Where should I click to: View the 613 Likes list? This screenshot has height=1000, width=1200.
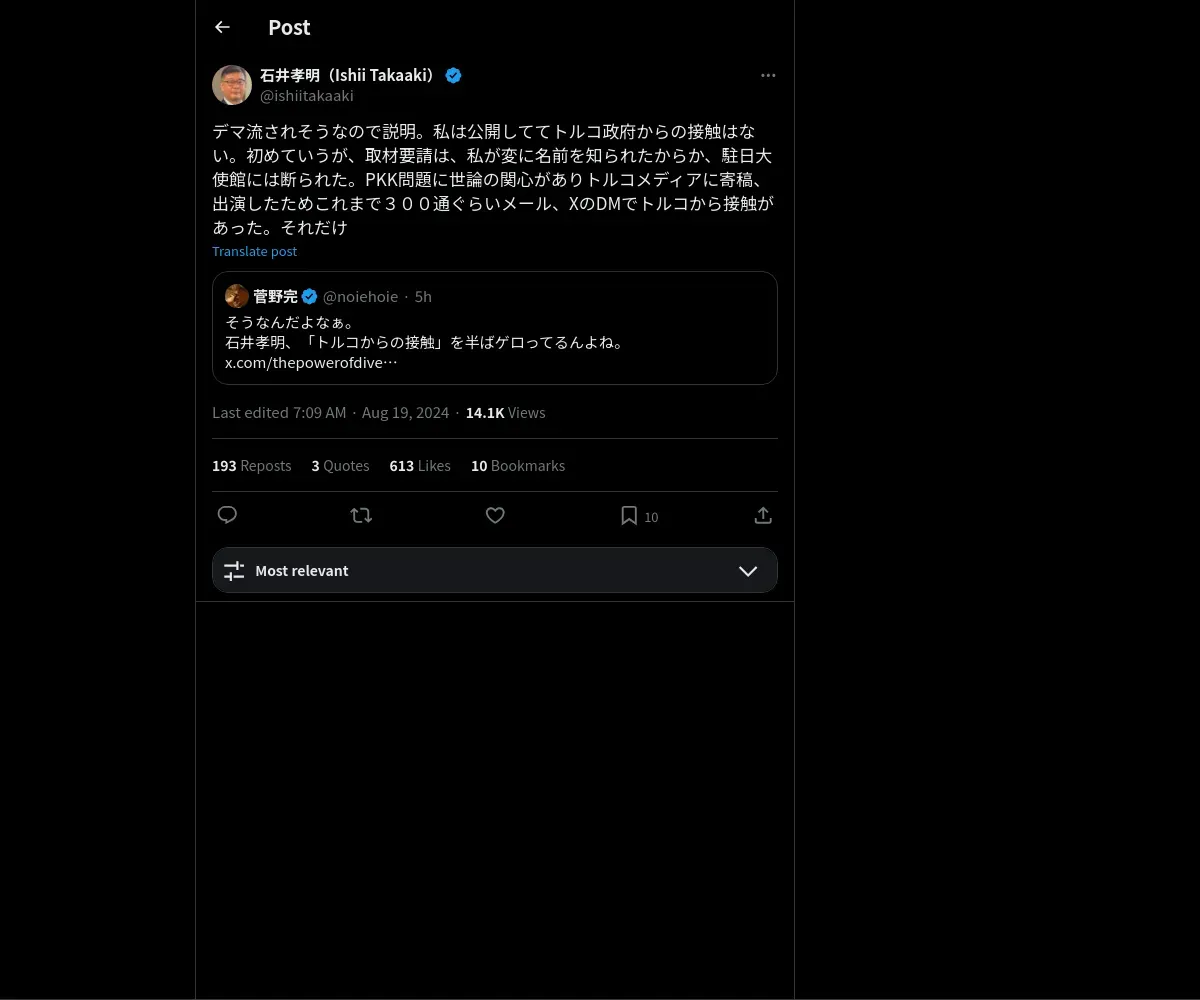[x=420, y=465]
